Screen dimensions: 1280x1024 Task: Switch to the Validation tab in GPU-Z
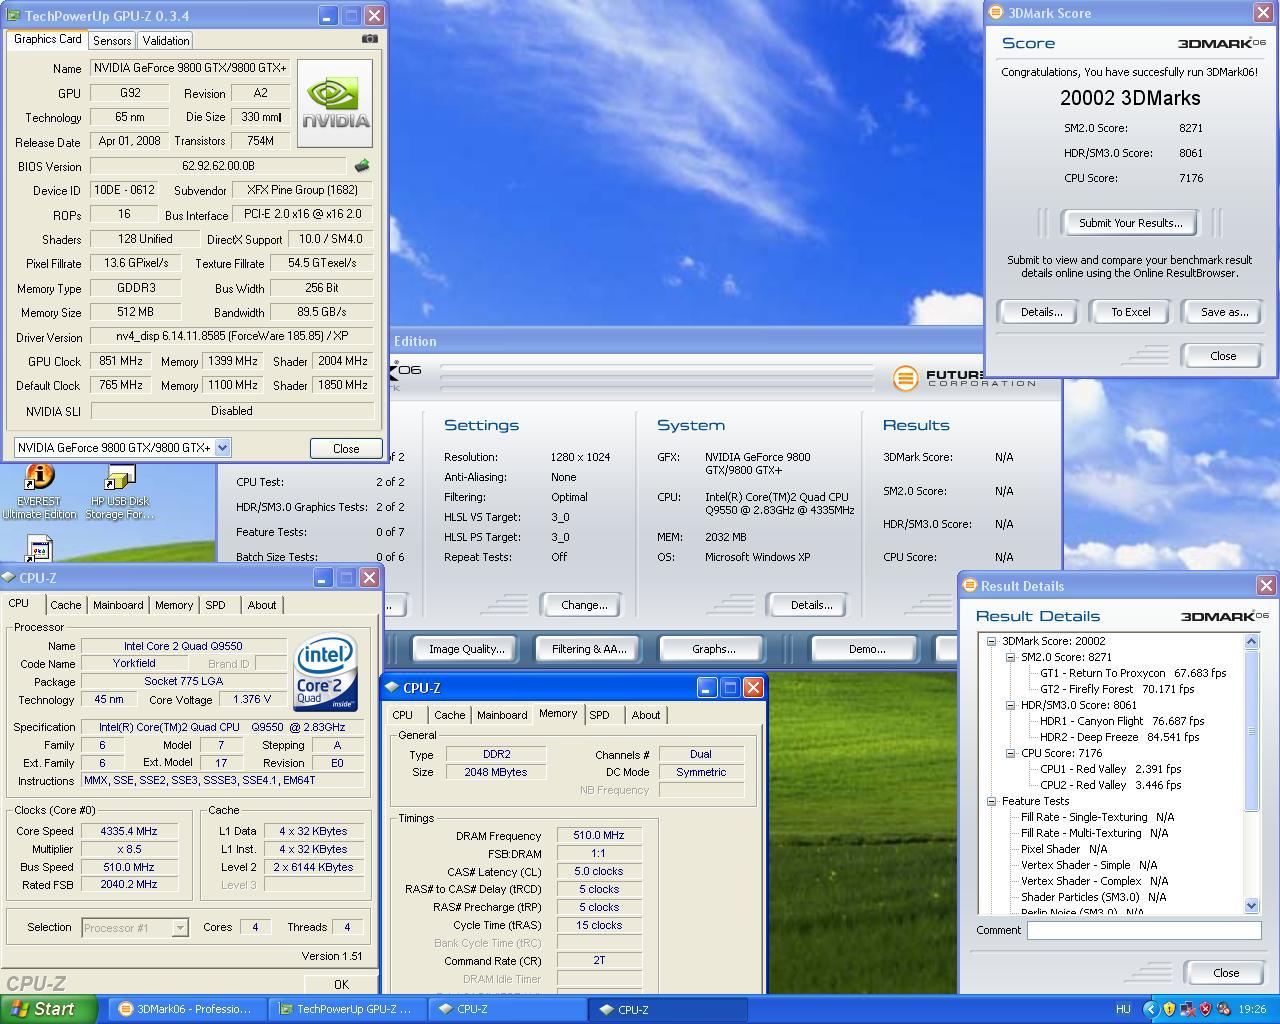pos(166,40)
